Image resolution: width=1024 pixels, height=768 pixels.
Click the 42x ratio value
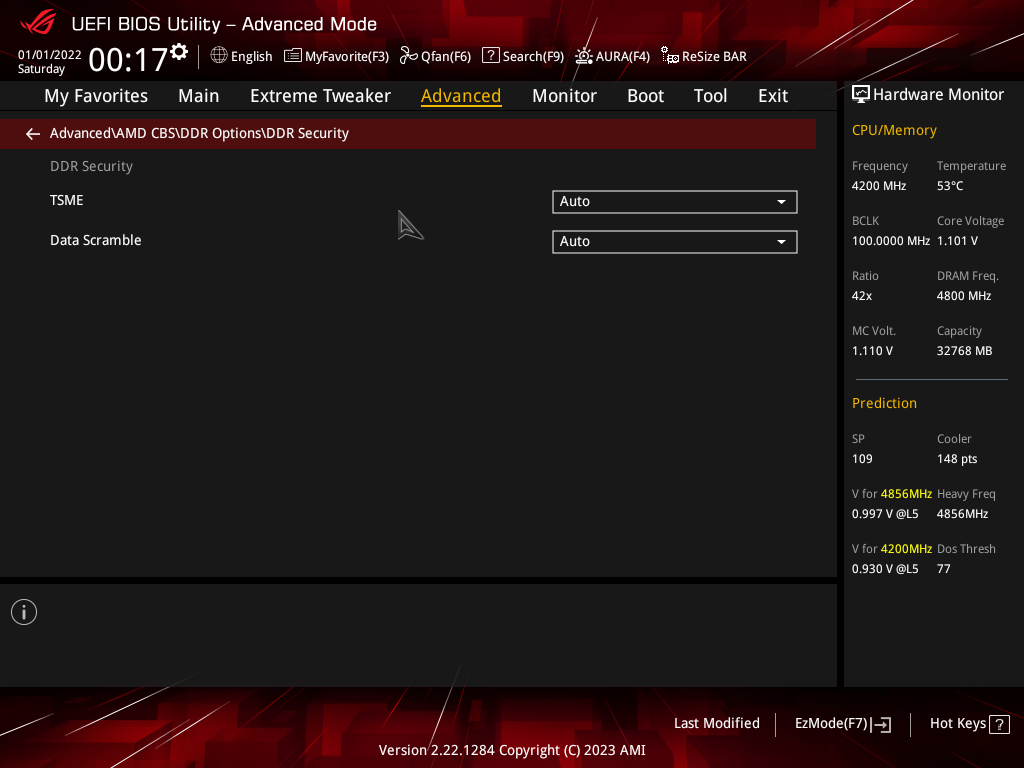862,296
